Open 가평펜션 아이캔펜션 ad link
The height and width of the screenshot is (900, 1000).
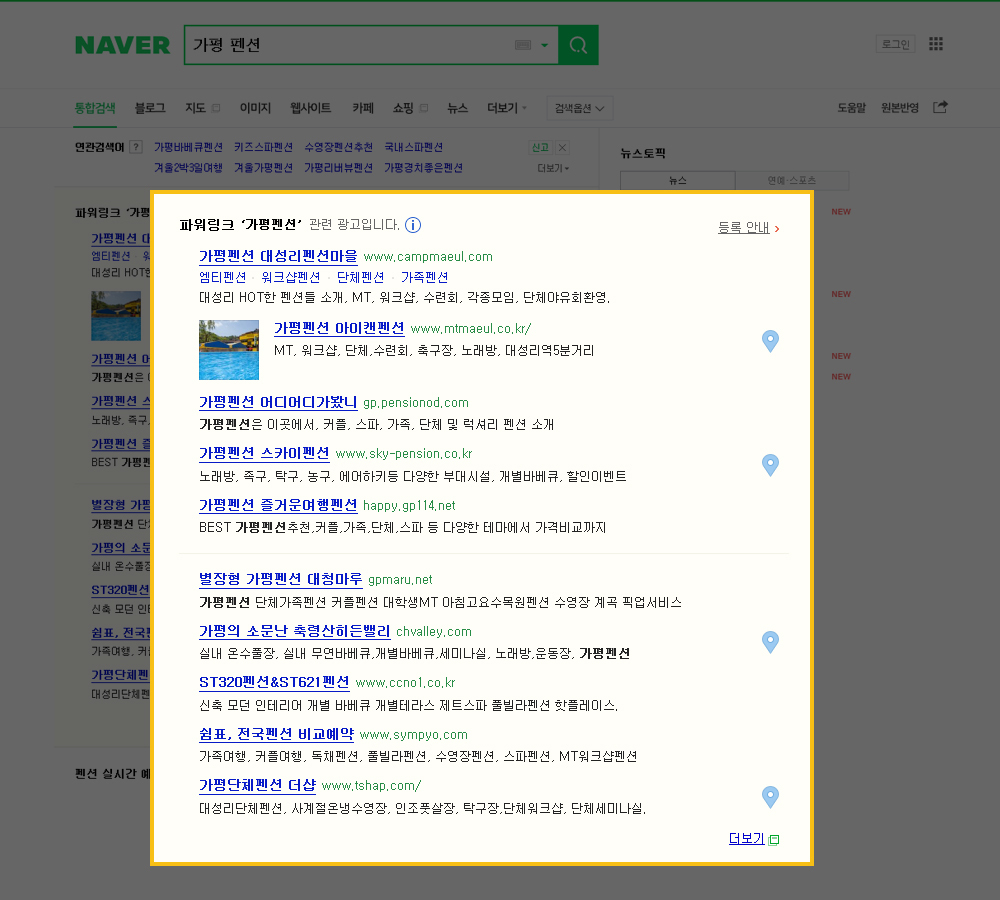[339, 328]
